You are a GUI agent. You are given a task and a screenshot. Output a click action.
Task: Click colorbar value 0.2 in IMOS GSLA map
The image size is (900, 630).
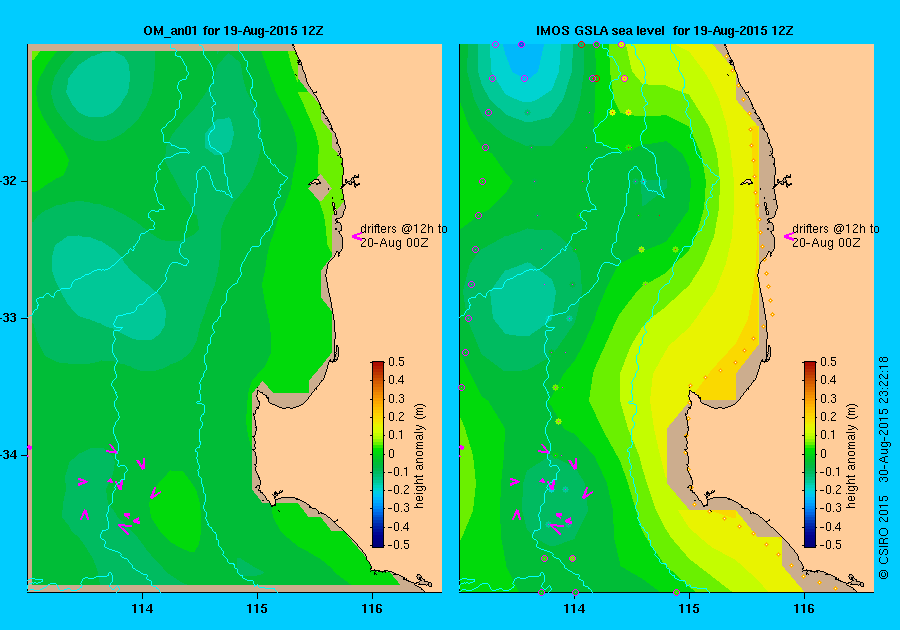828,417
